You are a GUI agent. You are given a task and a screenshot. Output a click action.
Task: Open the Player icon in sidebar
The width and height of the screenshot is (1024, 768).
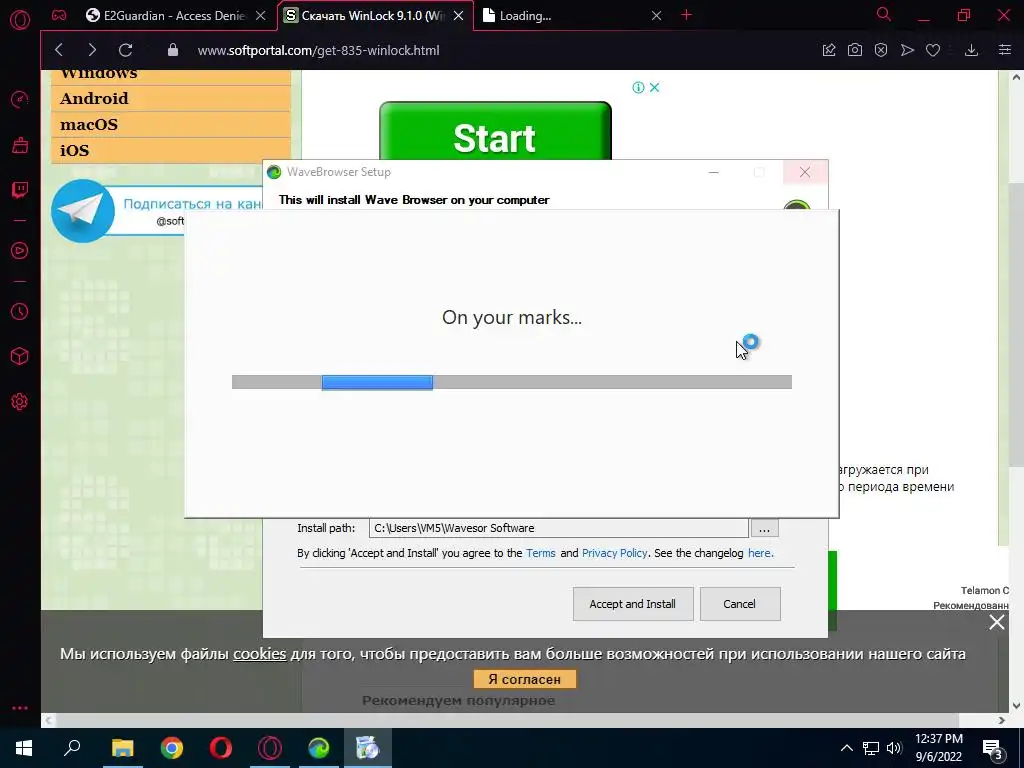point(20,250)
